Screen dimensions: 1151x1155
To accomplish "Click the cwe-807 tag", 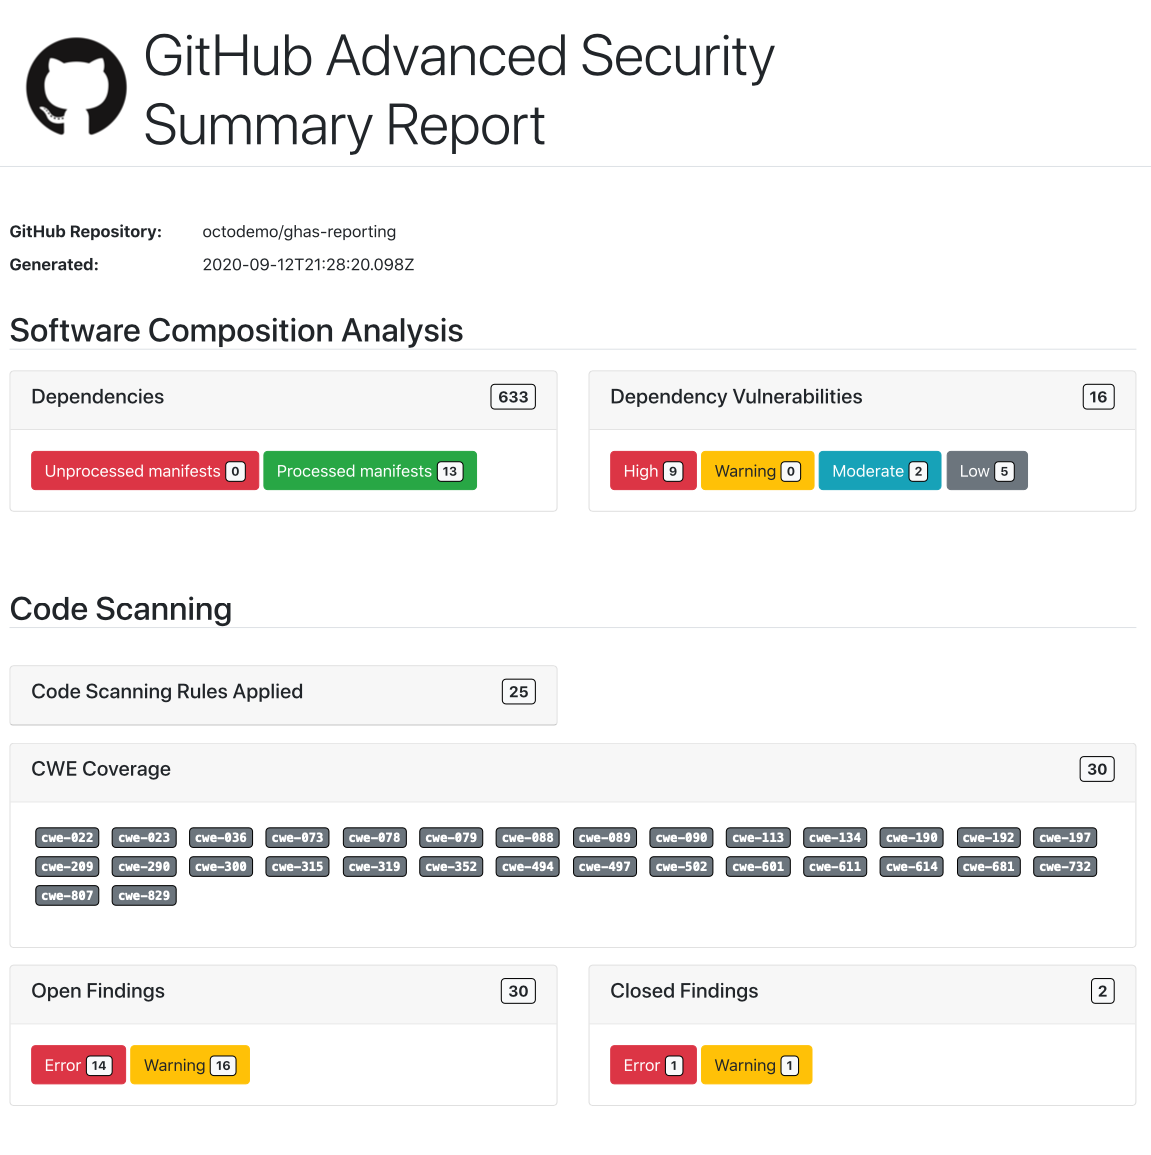I will pos(67,896).
